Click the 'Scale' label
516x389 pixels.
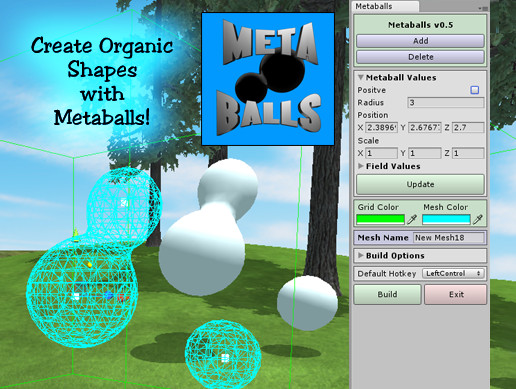(368, 141)
